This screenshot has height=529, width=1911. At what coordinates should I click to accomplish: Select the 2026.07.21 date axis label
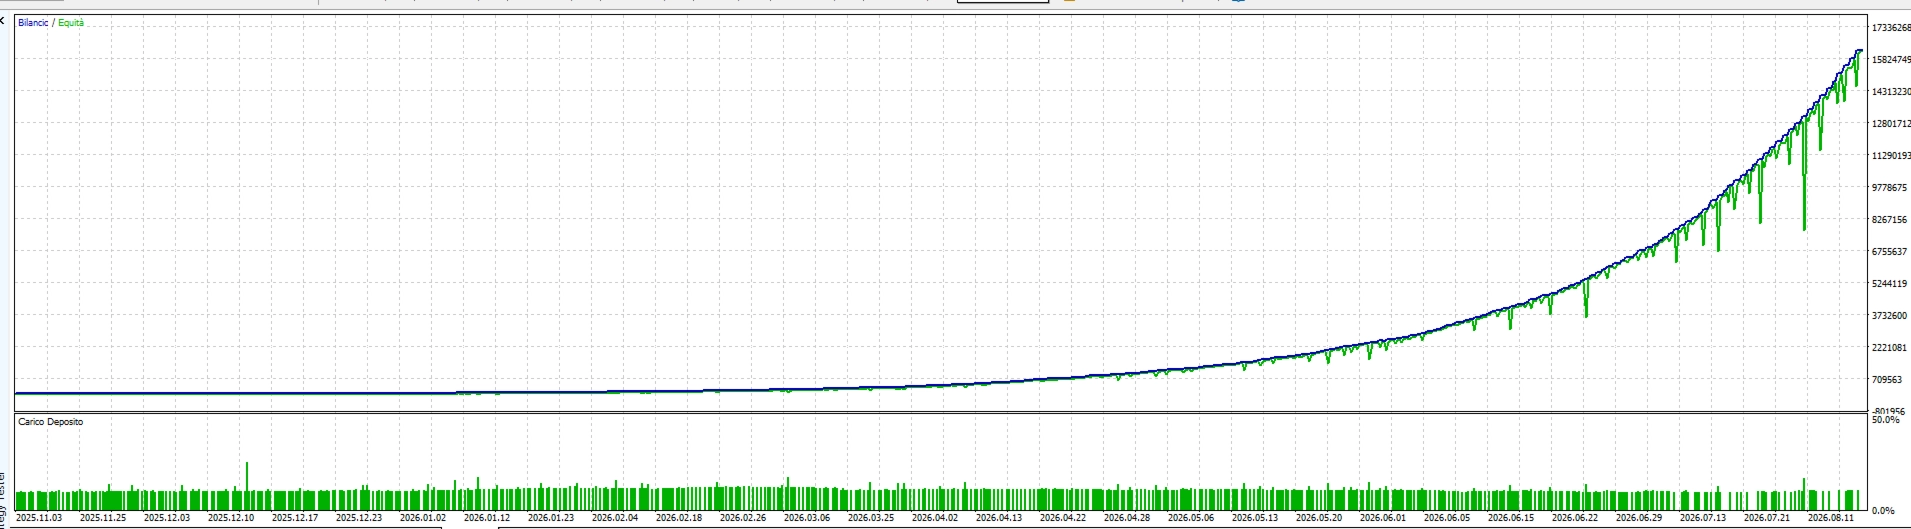coord(1767,518)
